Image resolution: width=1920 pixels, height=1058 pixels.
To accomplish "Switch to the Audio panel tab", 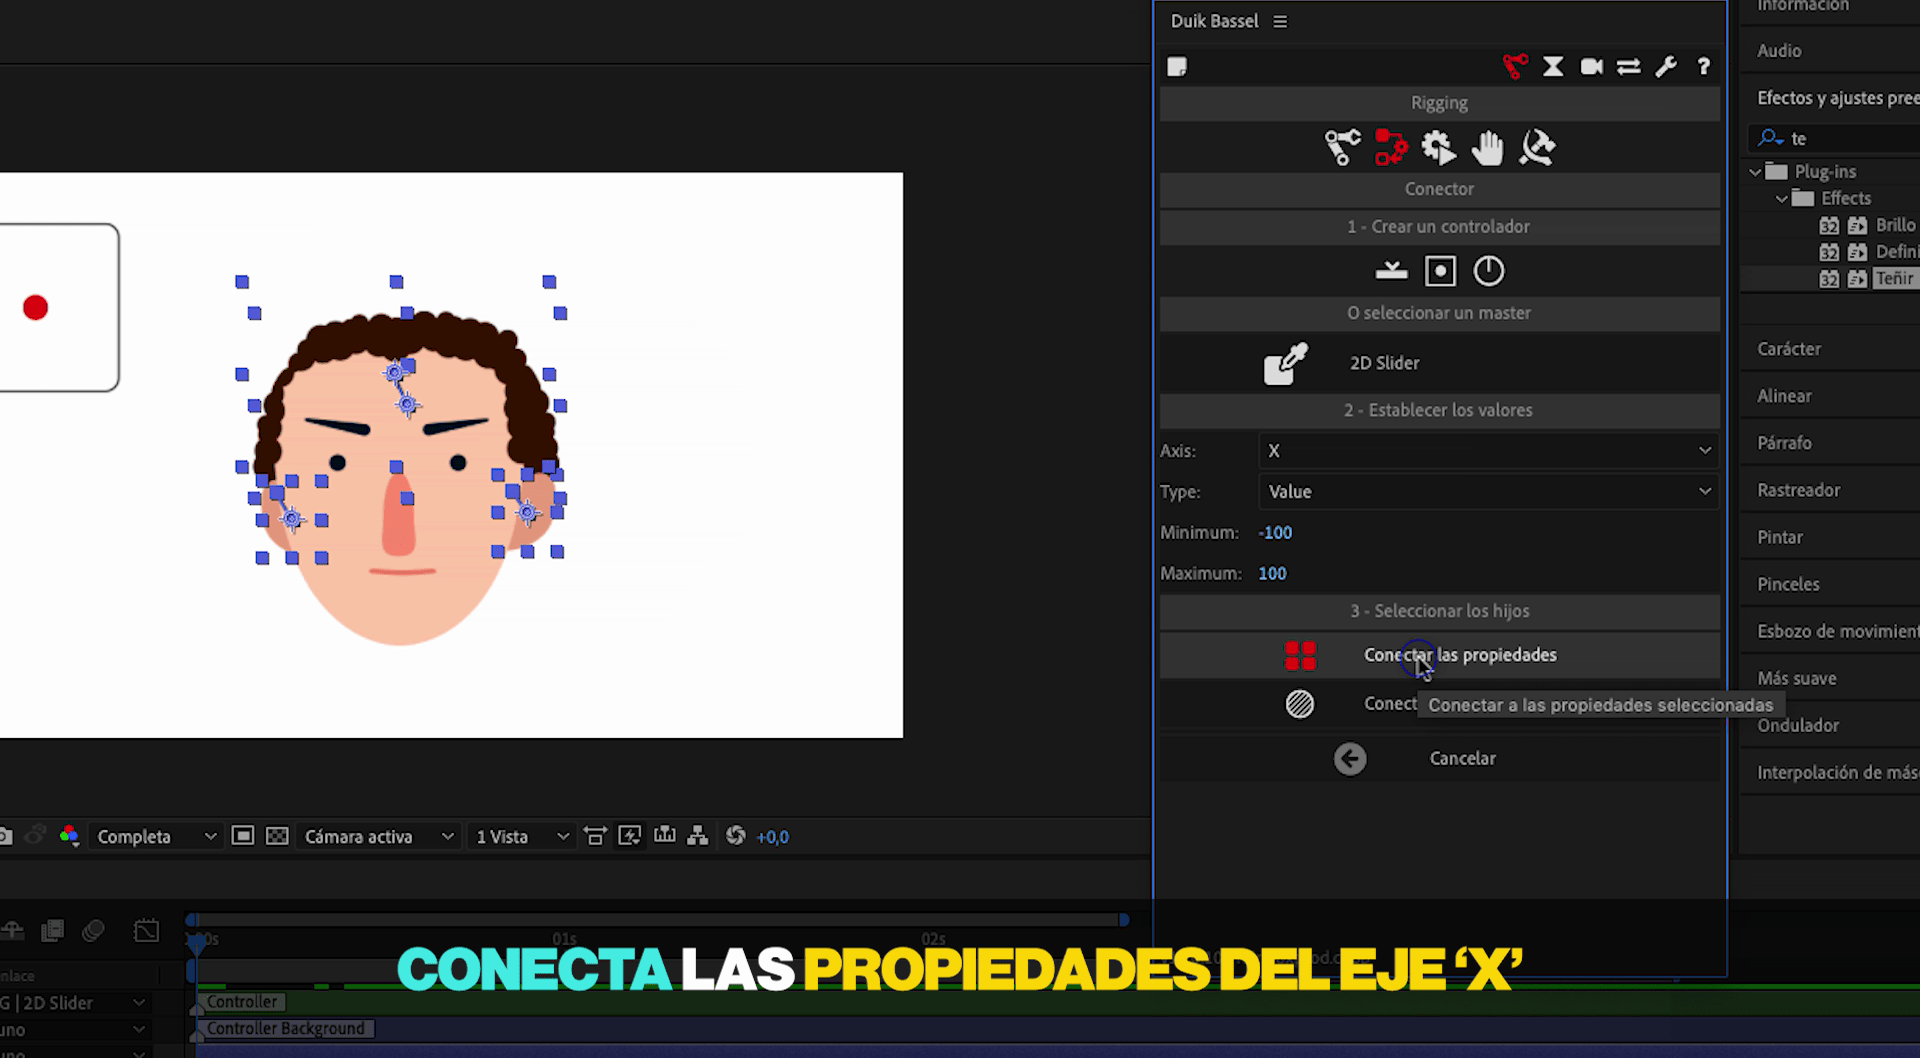I will click(x=1780, y=50).
